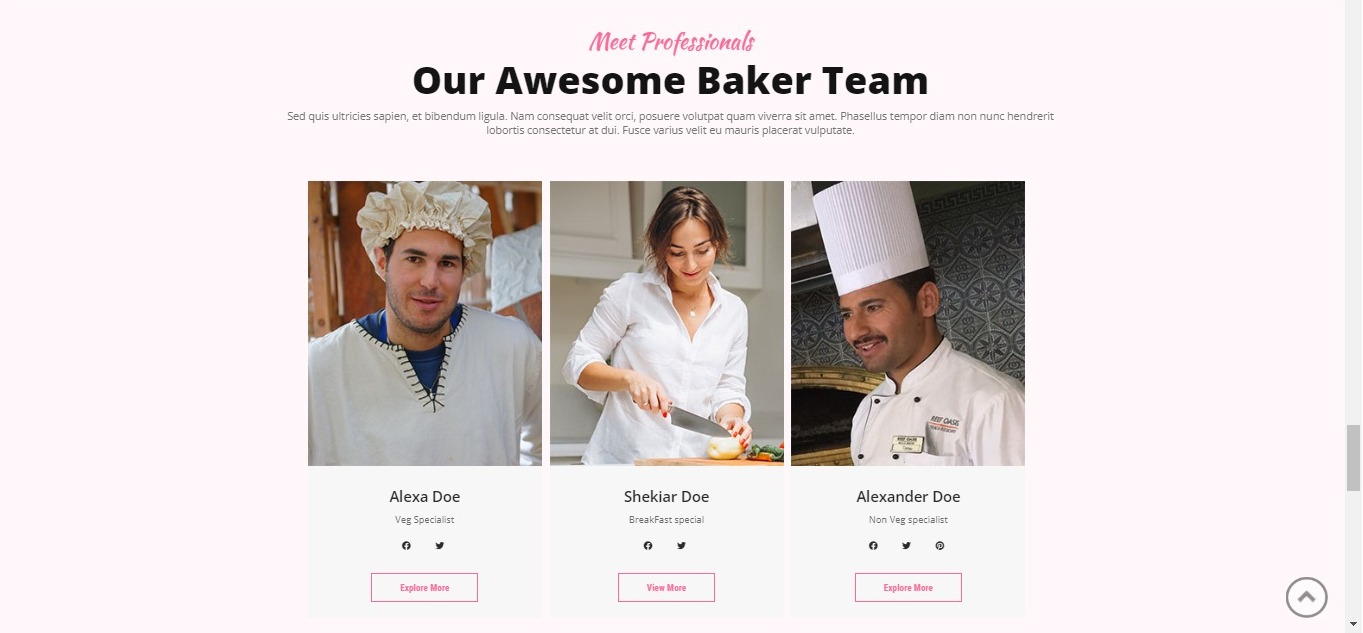1363x633 pixels.
Task: Click the page vertical scrollbar thumb
Action: 1354,457
